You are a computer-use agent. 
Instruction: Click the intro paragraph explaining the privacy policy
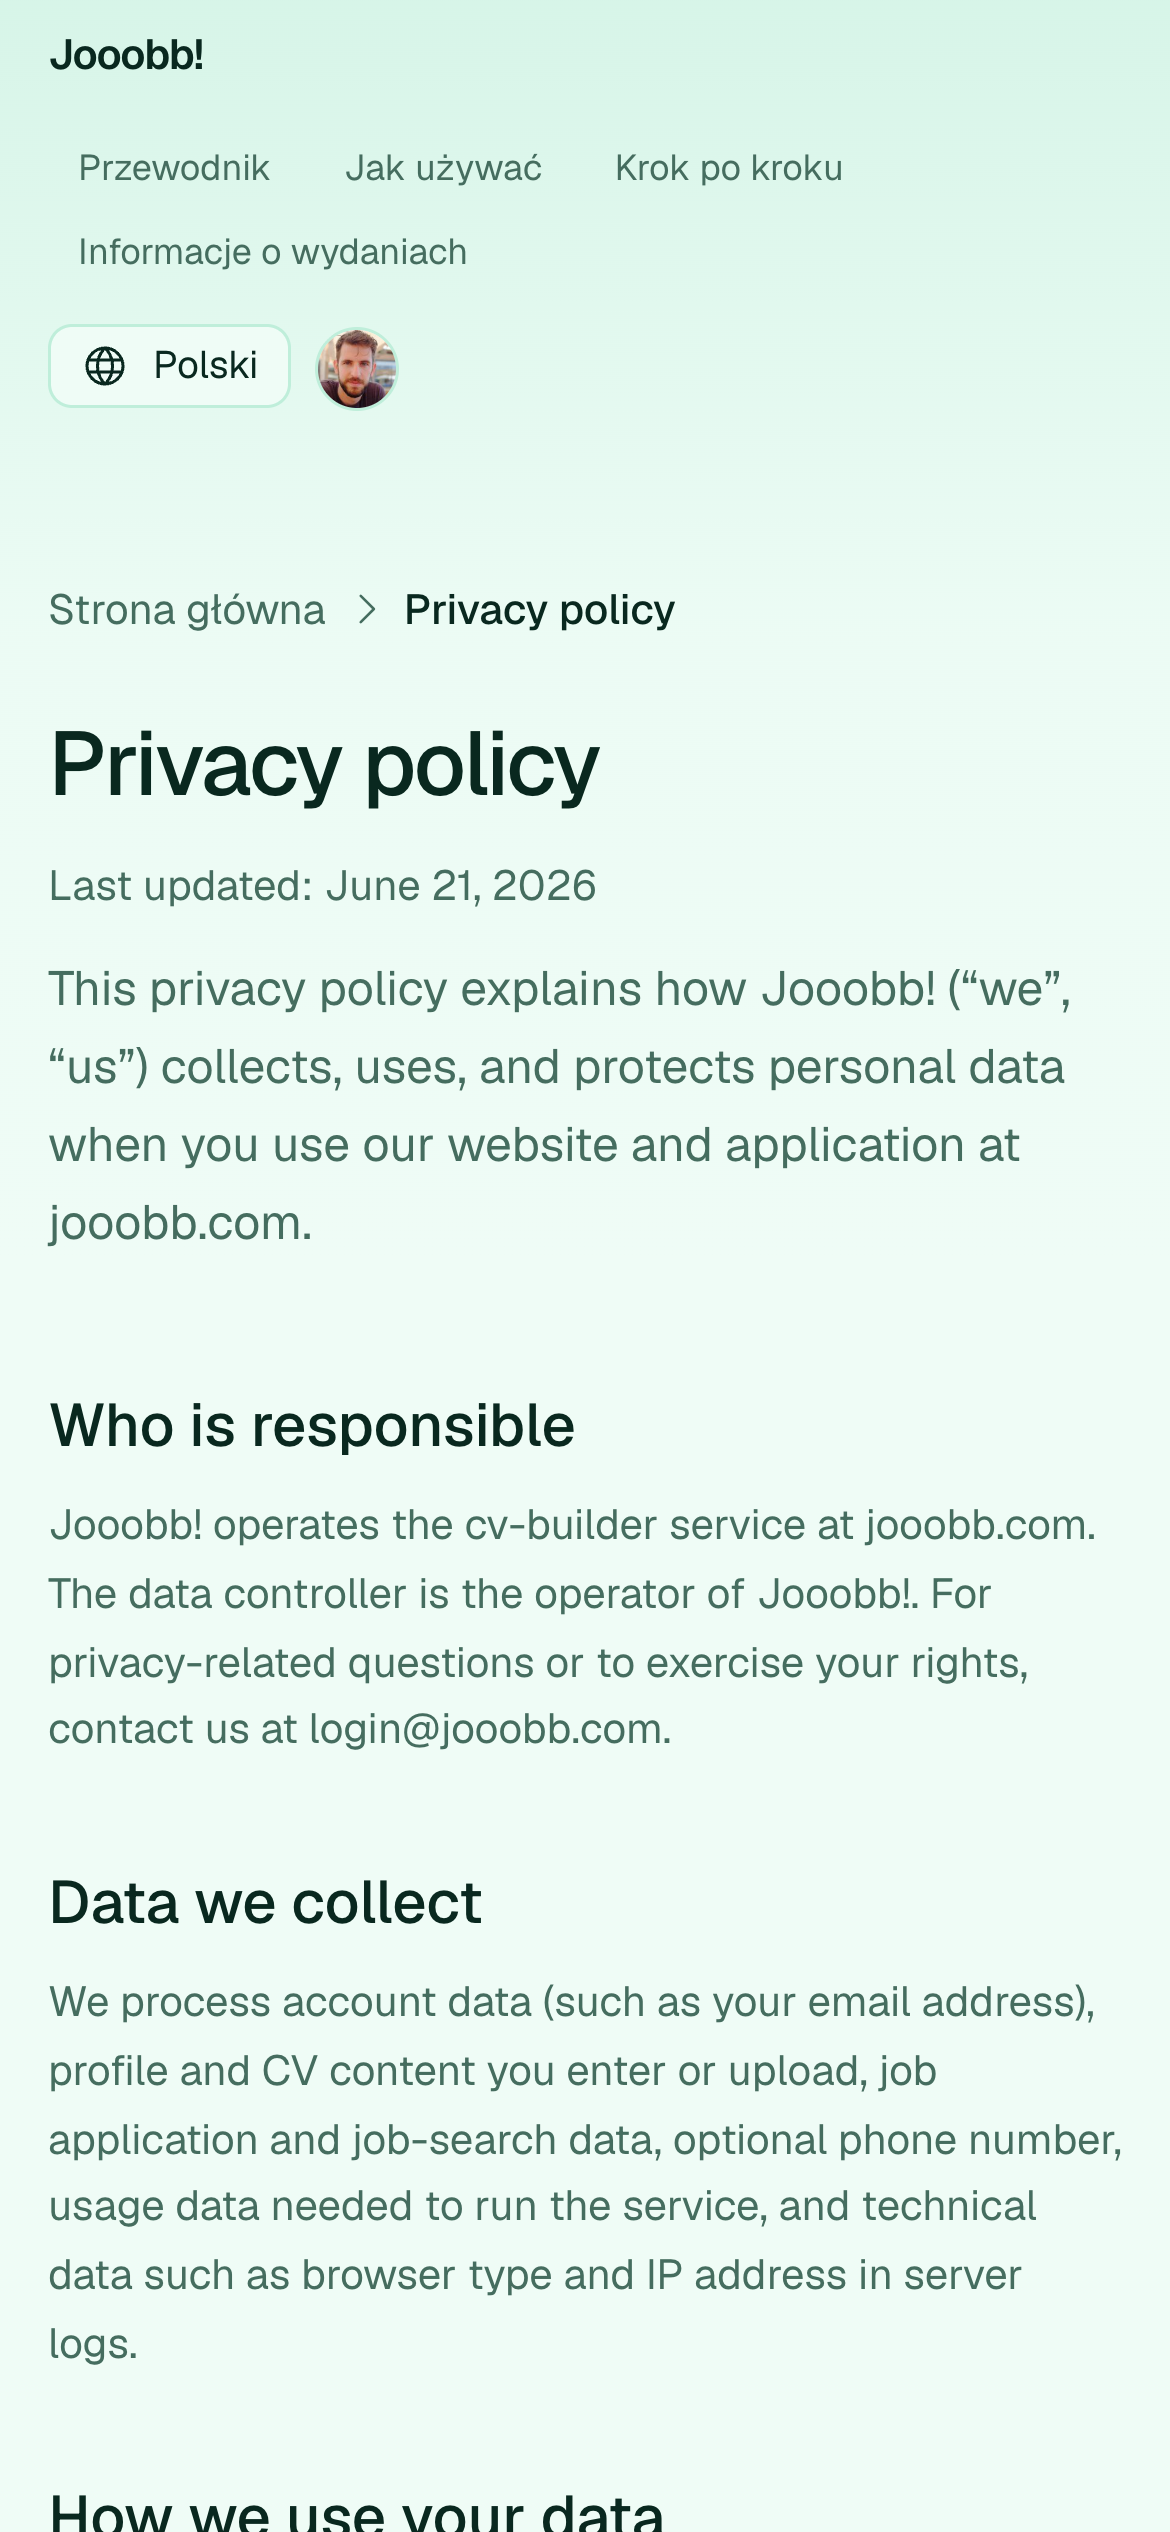coord(560,1106)
